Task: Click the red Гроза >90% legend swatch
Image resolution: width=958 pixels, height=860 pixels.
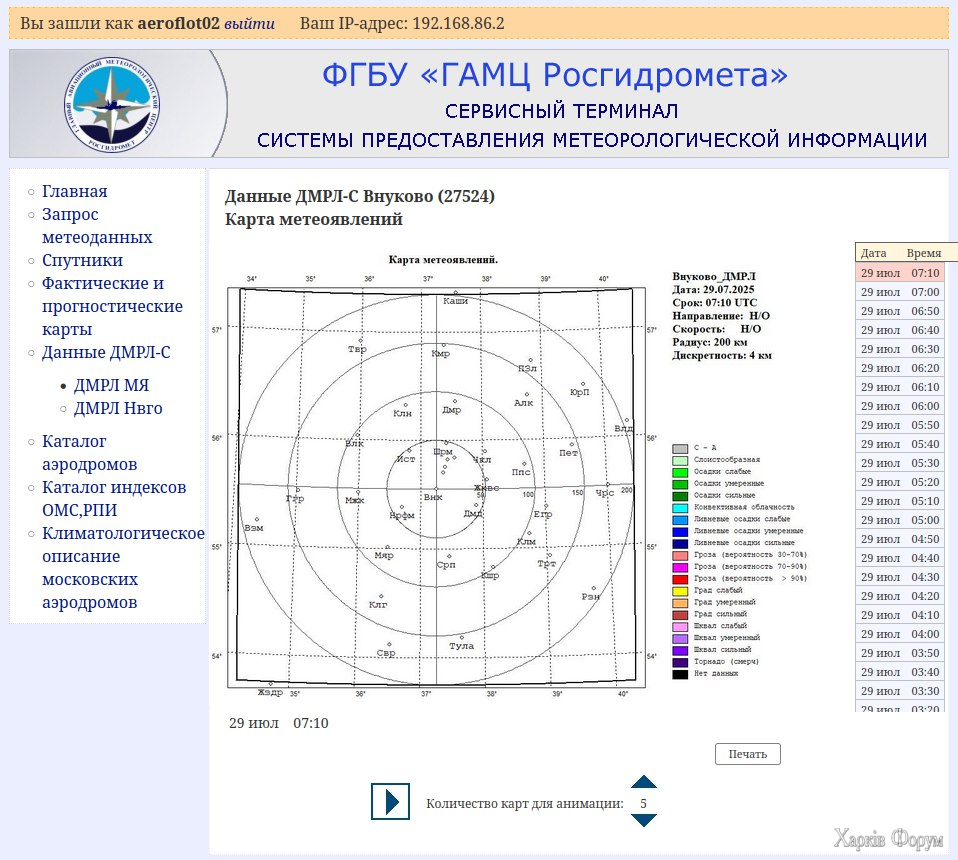Action: (680, 579)
